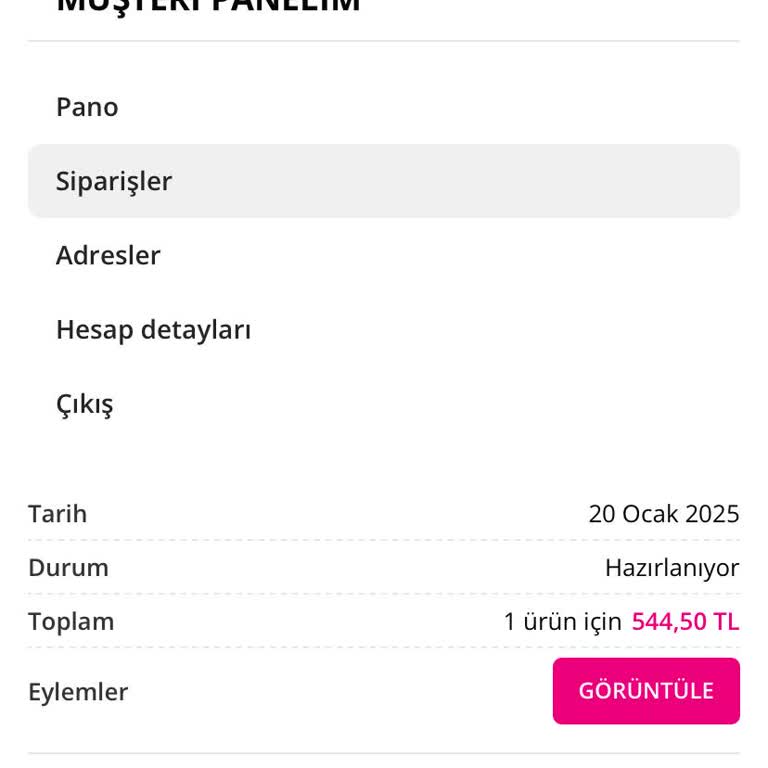768x768 pixels.
Task: Log out via the Çıkış link
Action: [x=84, y=404]
